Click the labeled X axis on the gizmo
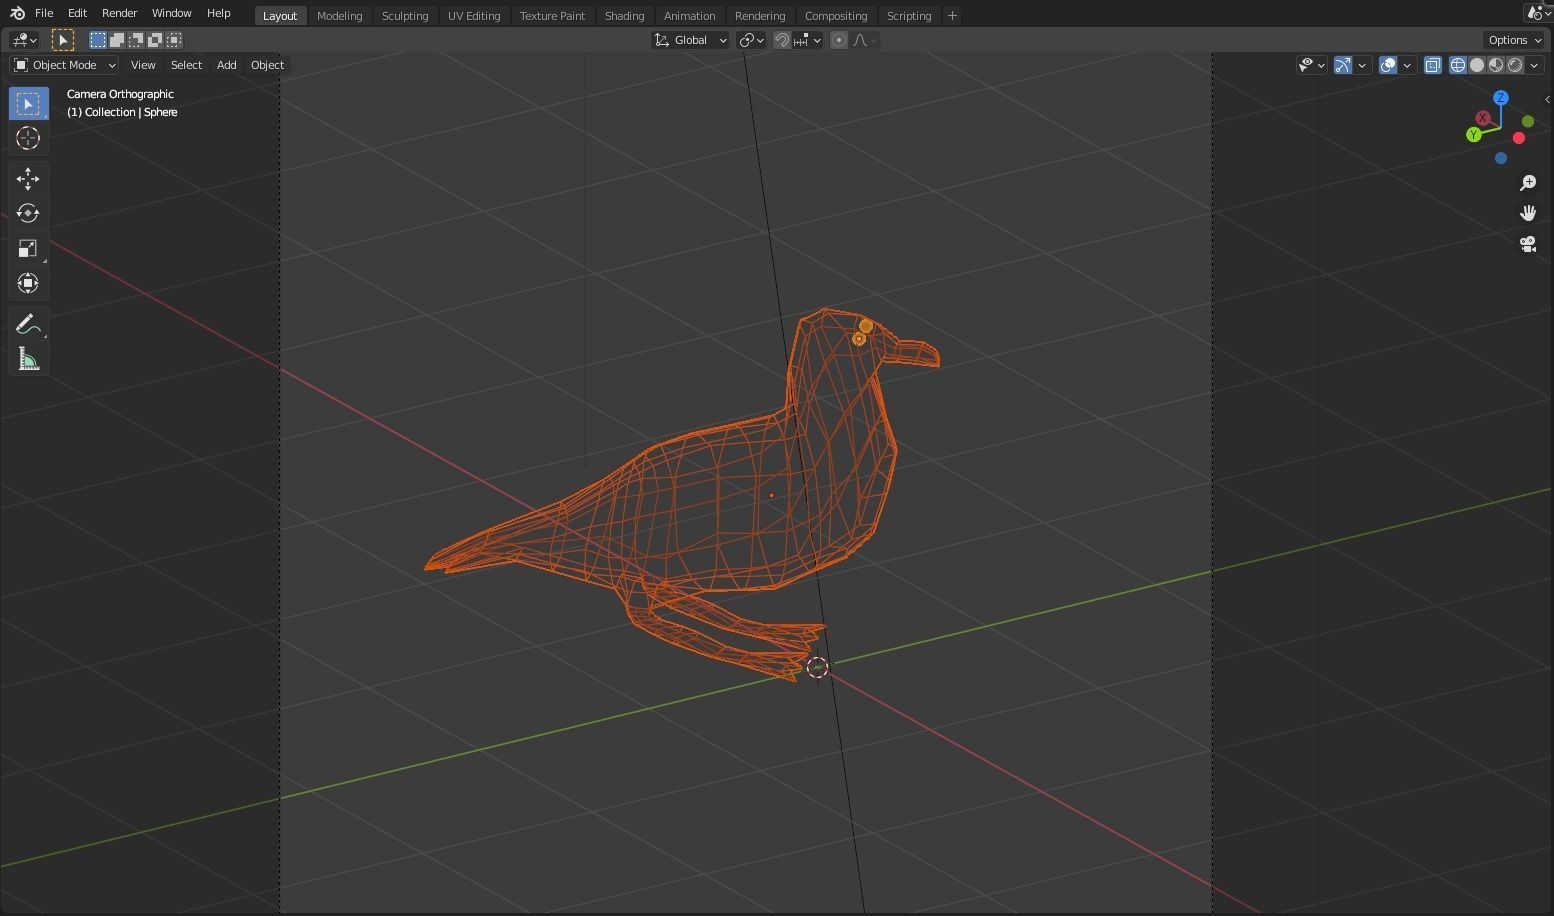The width and height of the screenshot is (1554, 916). [x=1483, y=118]
